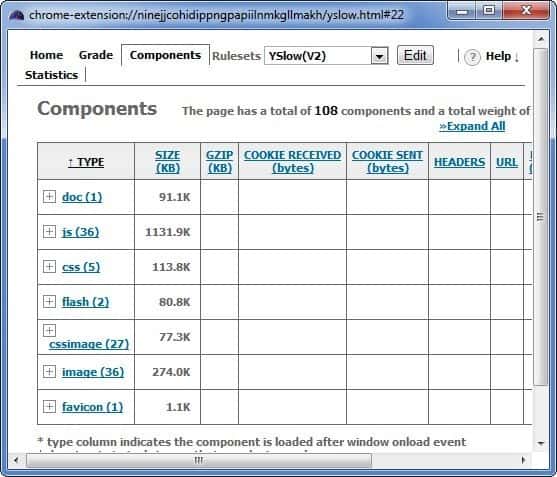Click the HEADERS column header
This screenshot has width=557, height=477.
459,162
